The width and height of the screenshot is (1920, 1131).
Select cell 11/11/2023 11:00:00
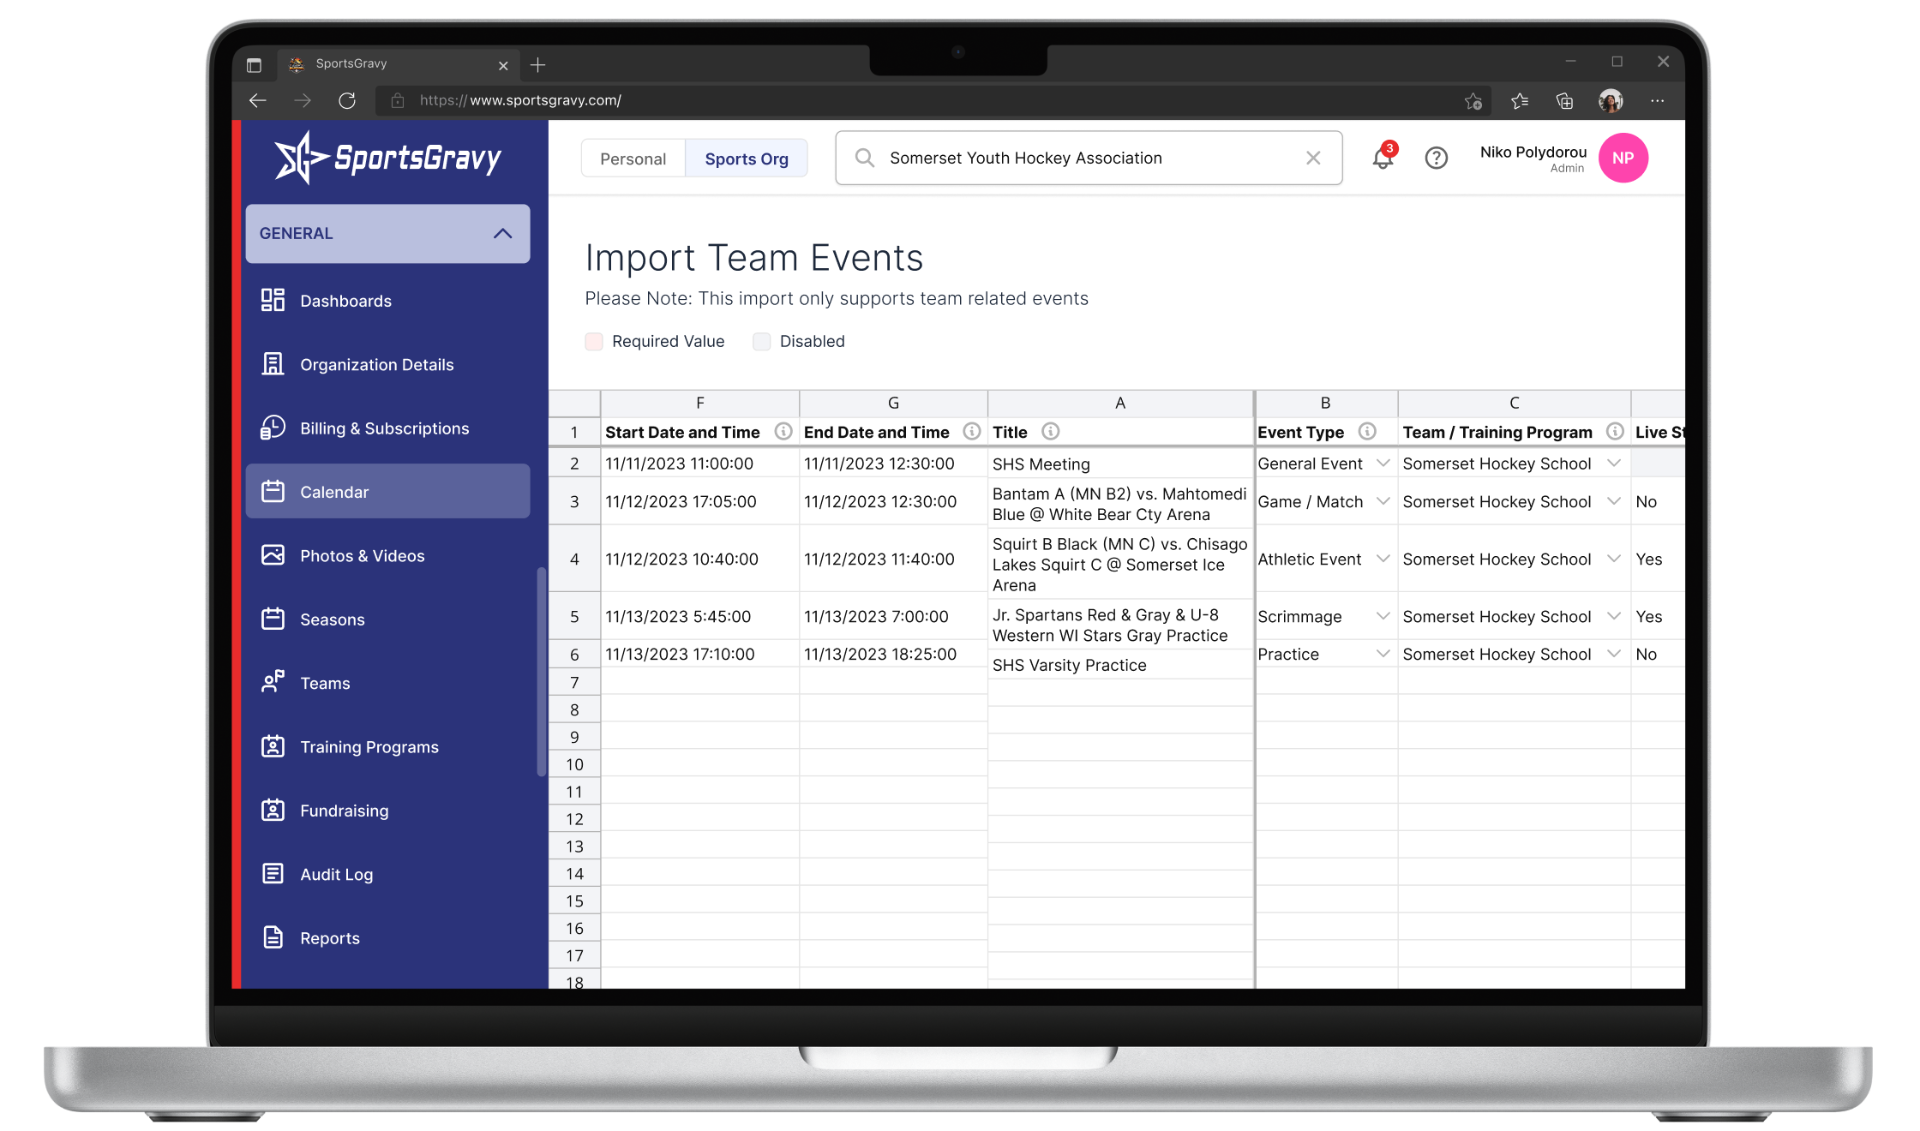coord(699,463)
